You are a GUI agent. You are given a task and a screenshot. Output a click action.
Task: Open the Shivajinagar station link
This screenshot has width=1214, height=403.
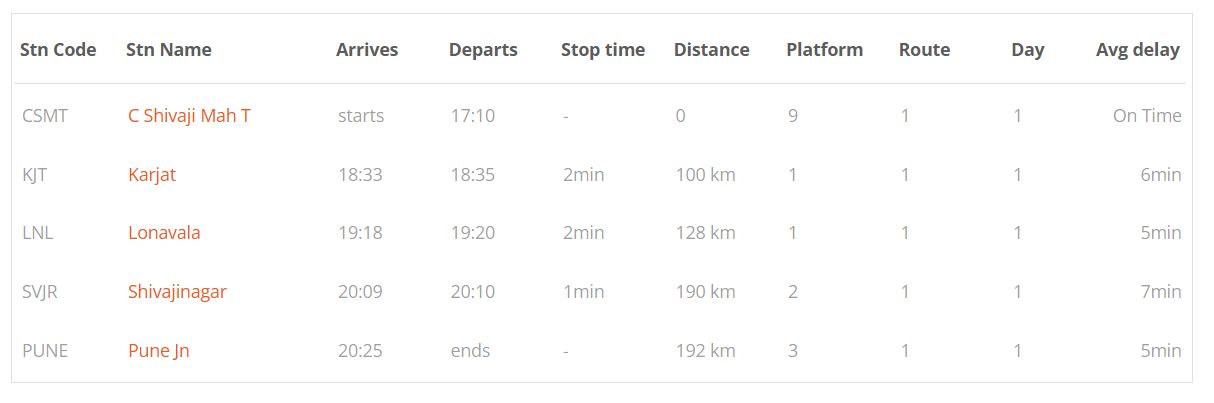tap(177, 292)
